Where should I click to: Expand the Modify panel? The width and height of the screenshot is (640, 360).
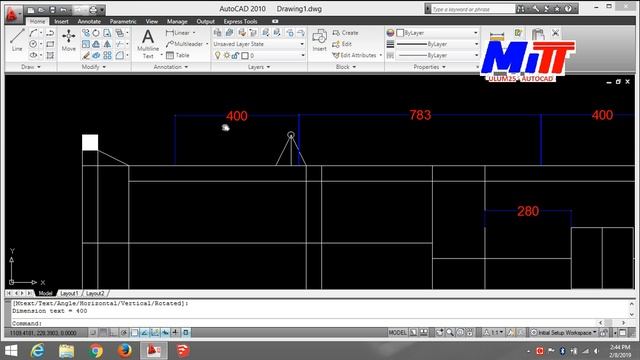click(x=93, y=67)
